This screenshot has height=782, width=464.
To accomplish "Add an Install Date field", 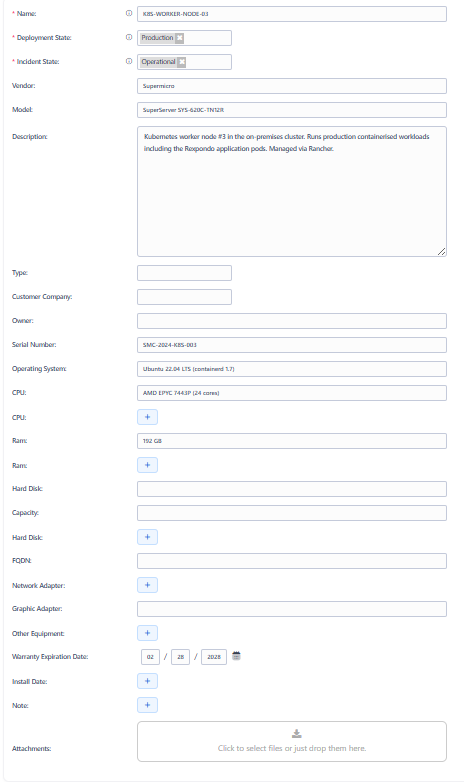I will pyautogui.click(x=147, y=681).
